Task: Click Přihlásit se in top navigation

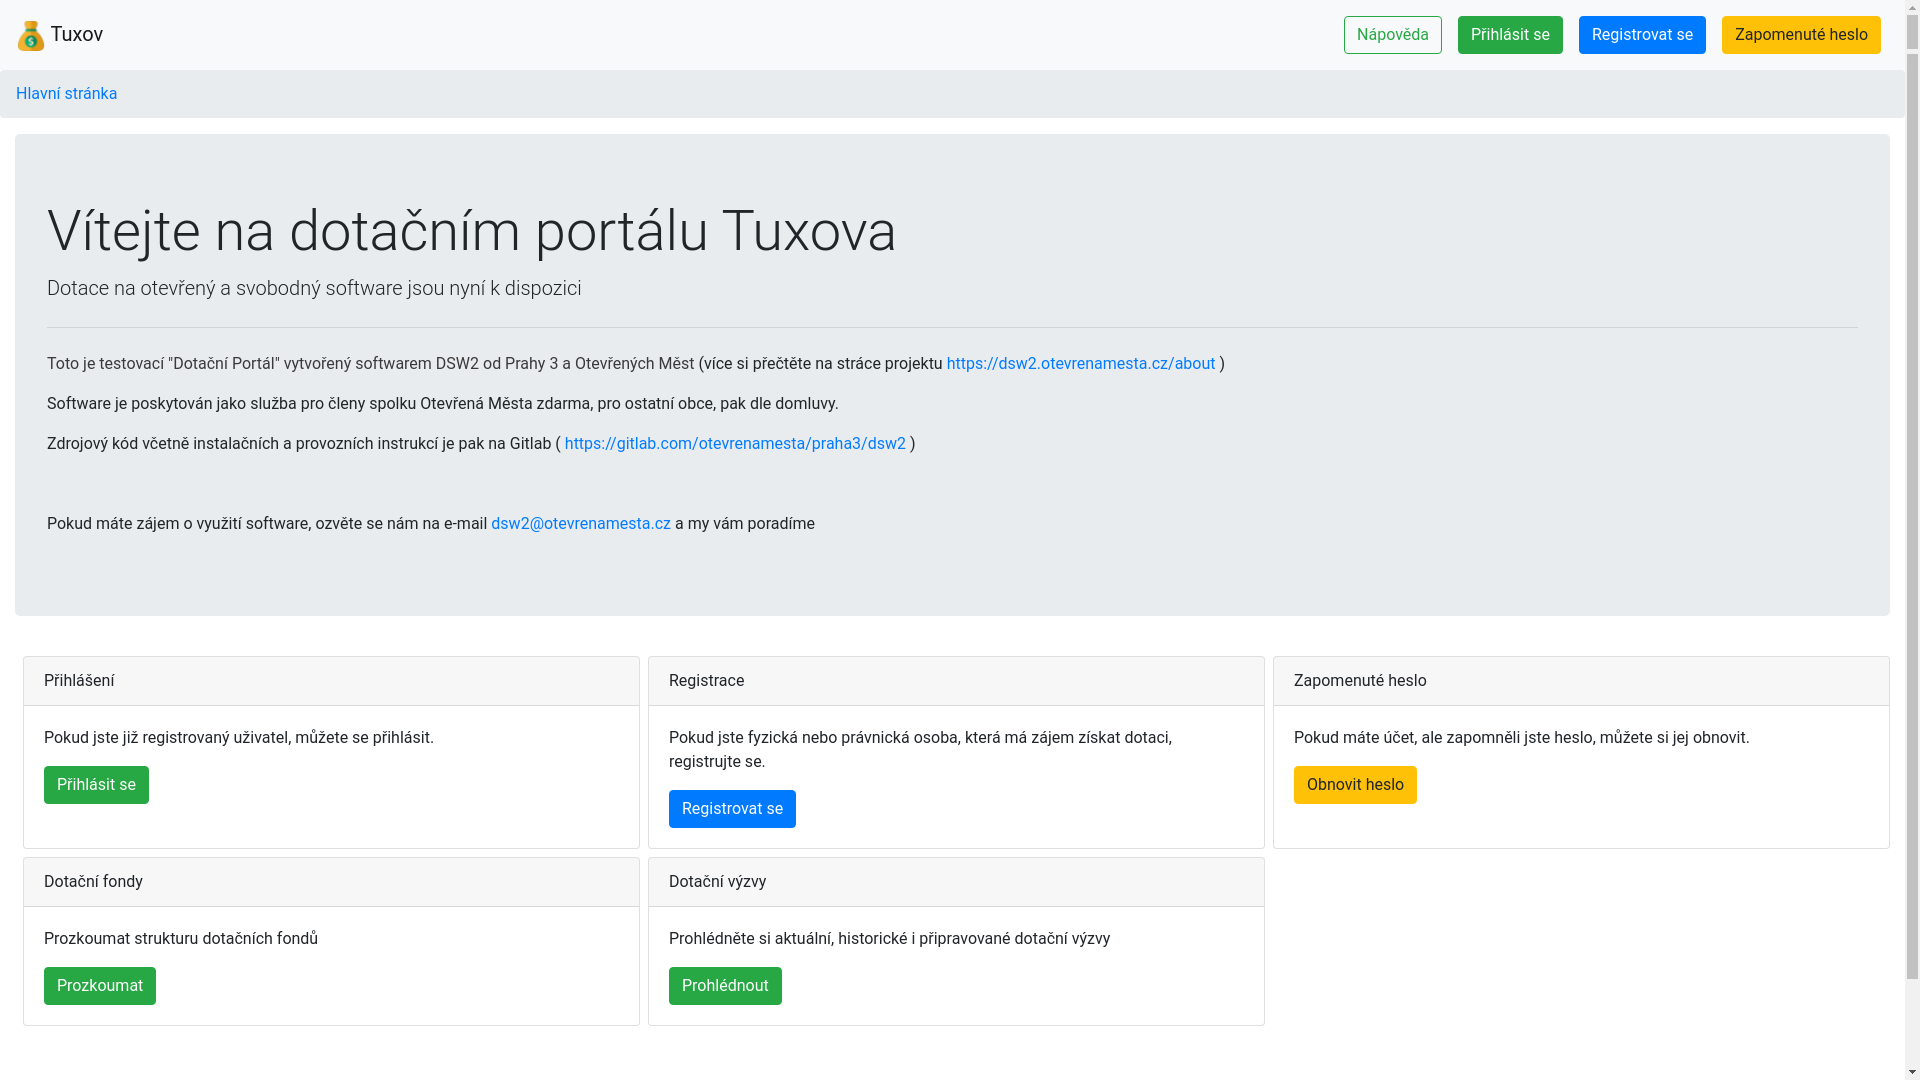Action: tap(1509, 35)
